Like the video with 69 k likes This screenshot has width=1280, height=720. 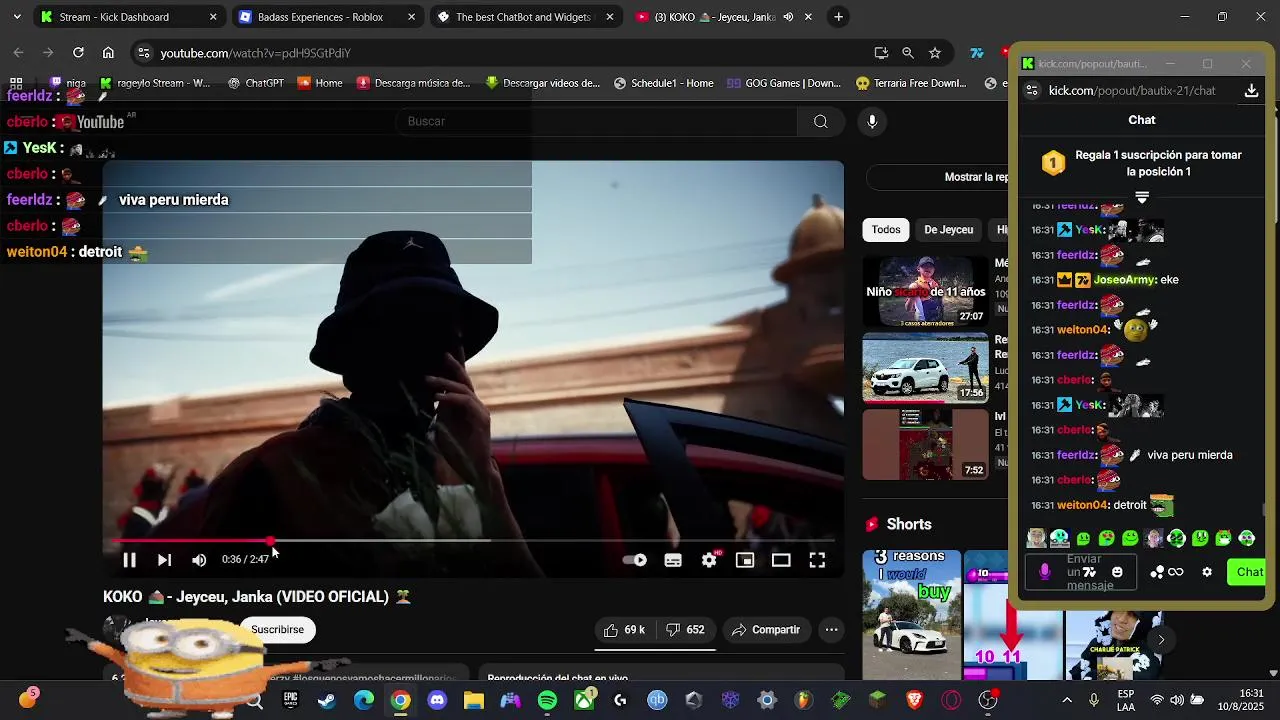click(x=624, y=630)
